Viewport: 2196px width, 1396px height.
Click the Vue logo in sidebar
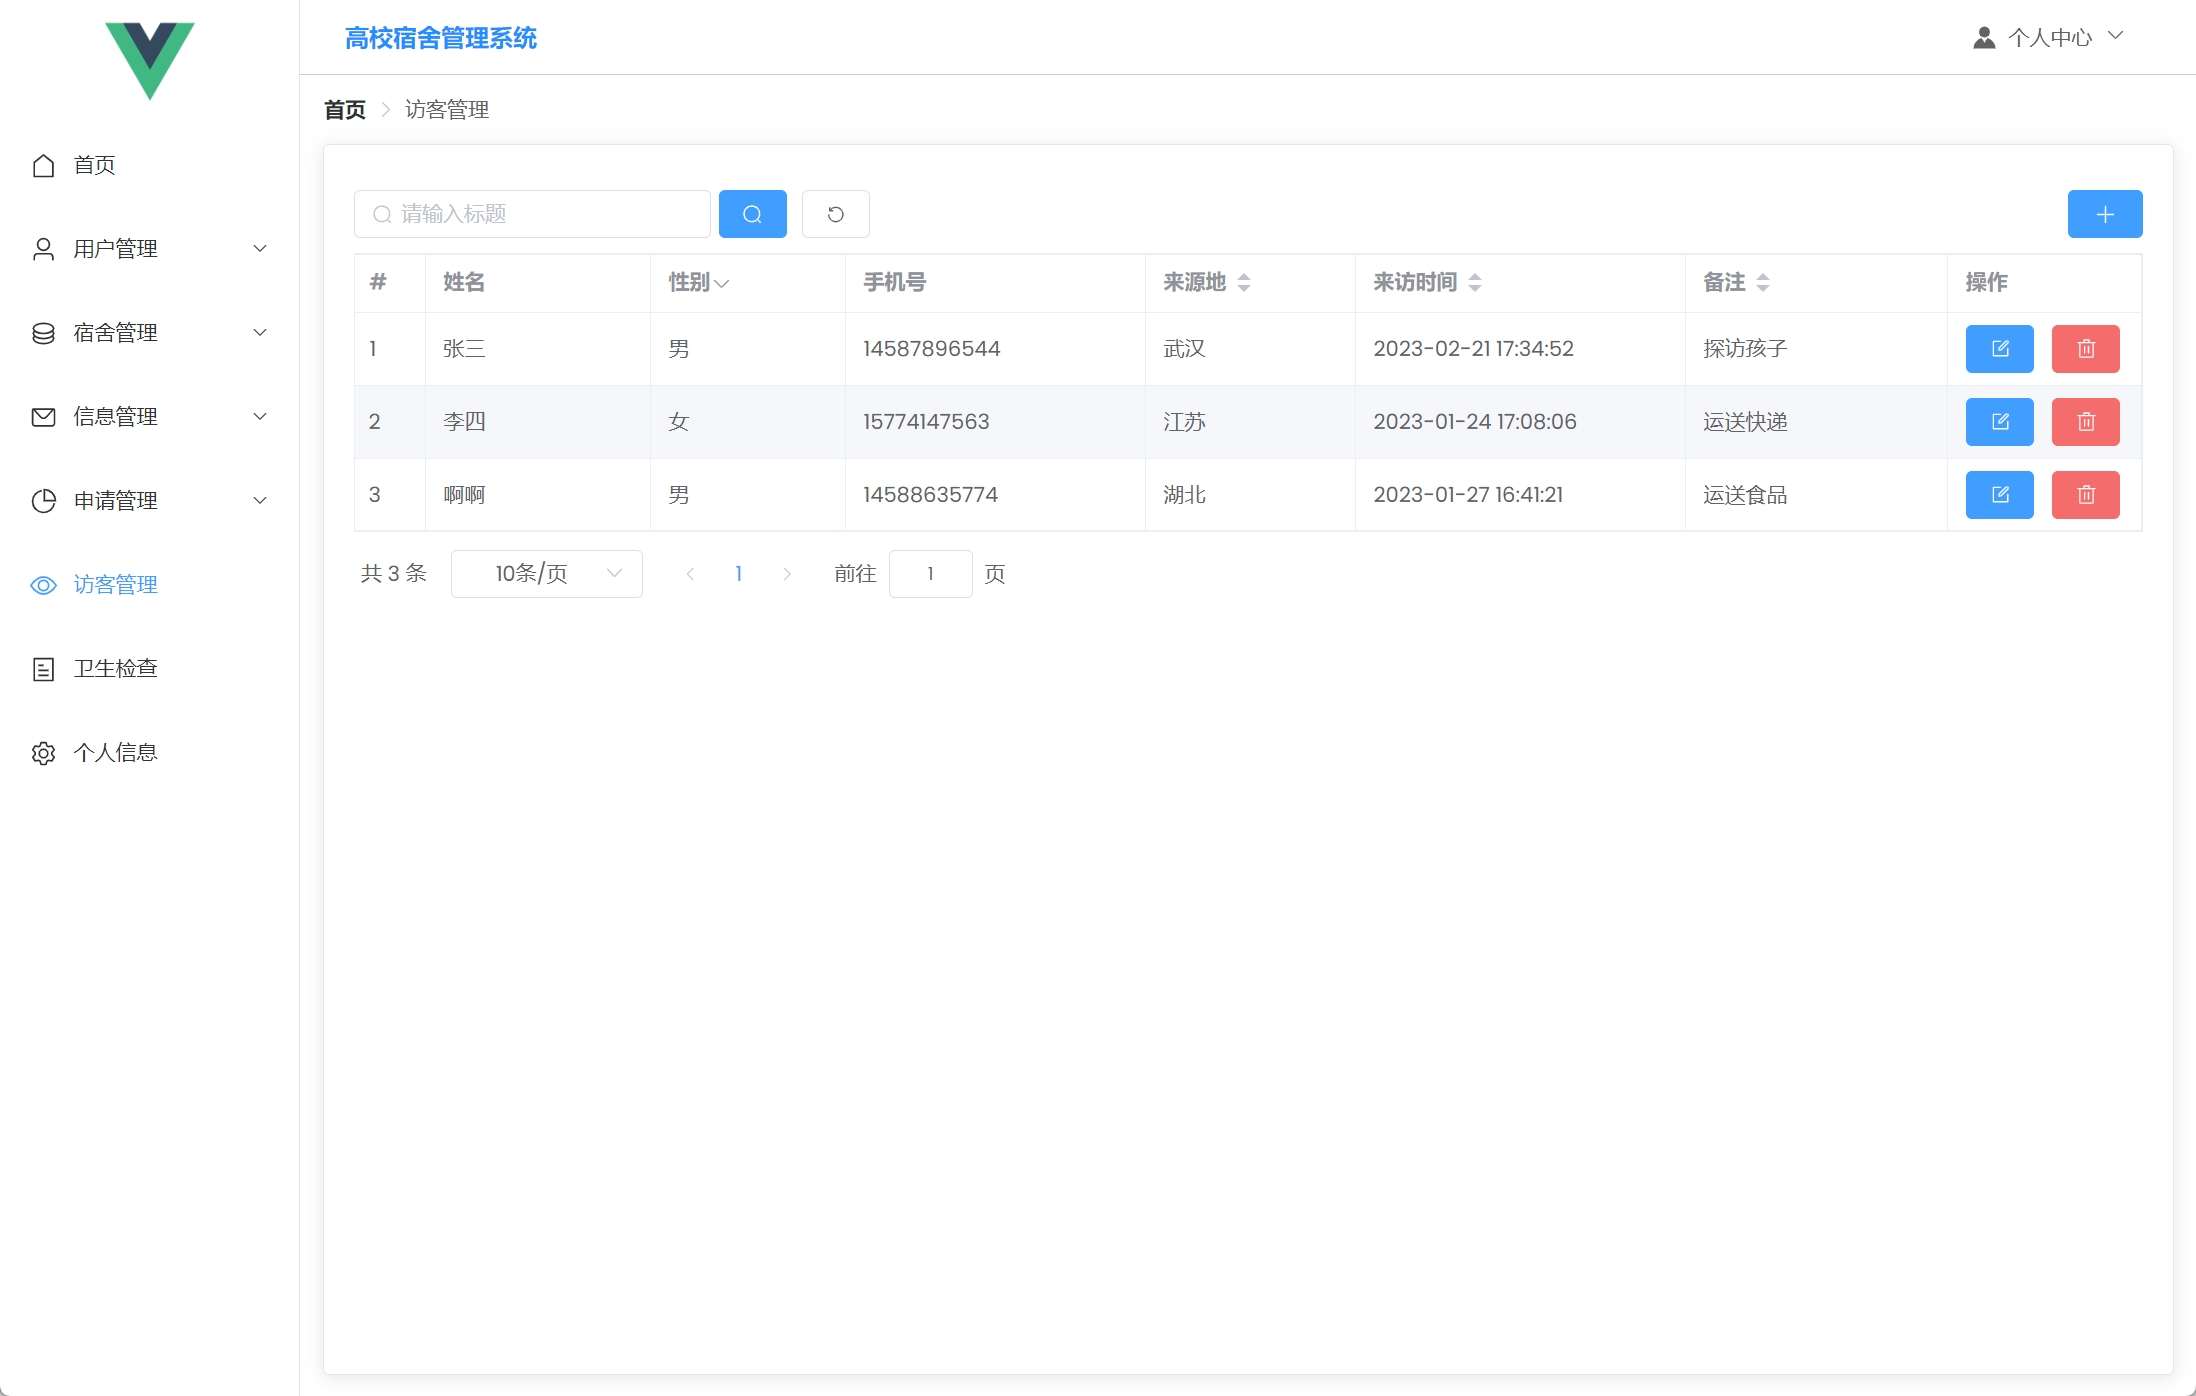click(150, 58)
